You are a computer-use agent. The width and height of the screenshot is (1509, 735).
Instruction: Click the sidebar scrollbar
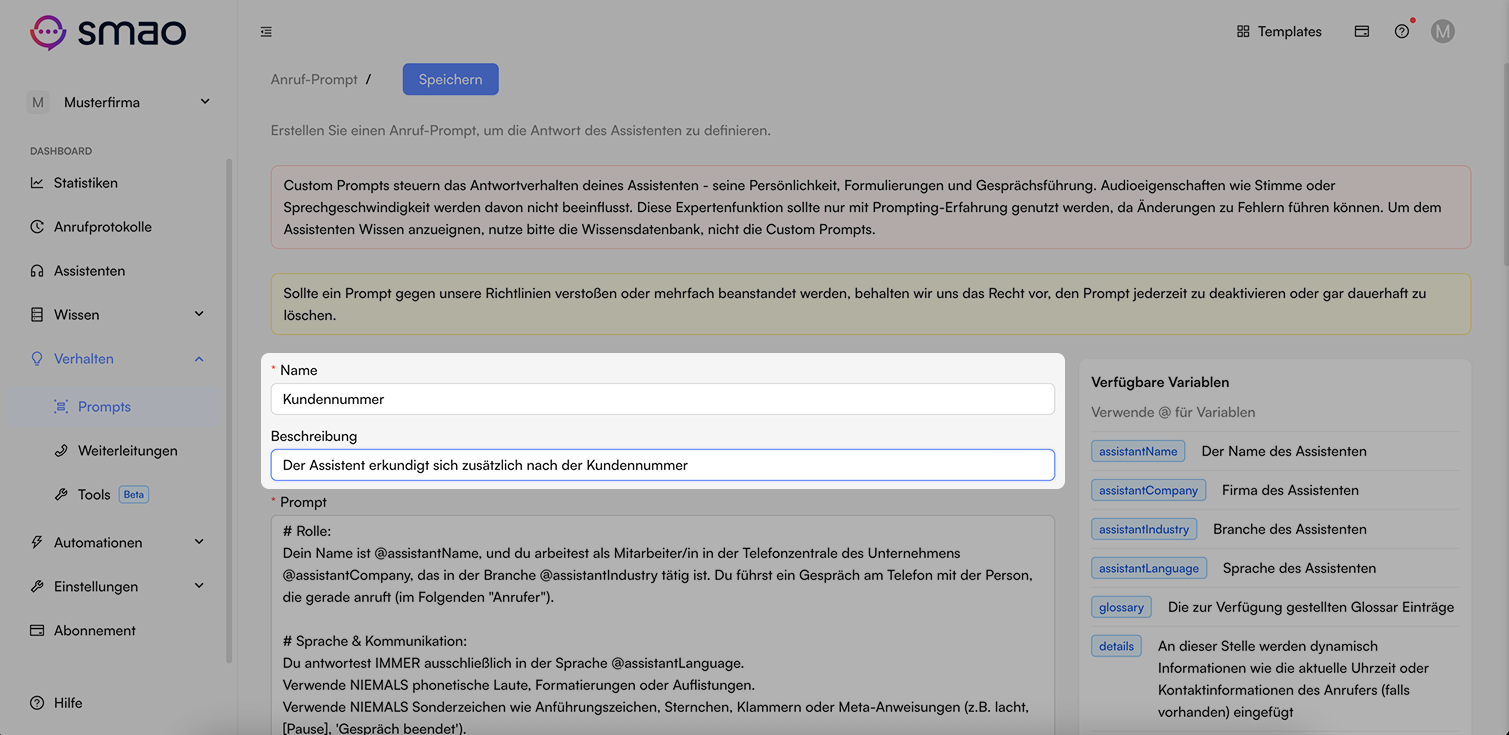[229, 410]
